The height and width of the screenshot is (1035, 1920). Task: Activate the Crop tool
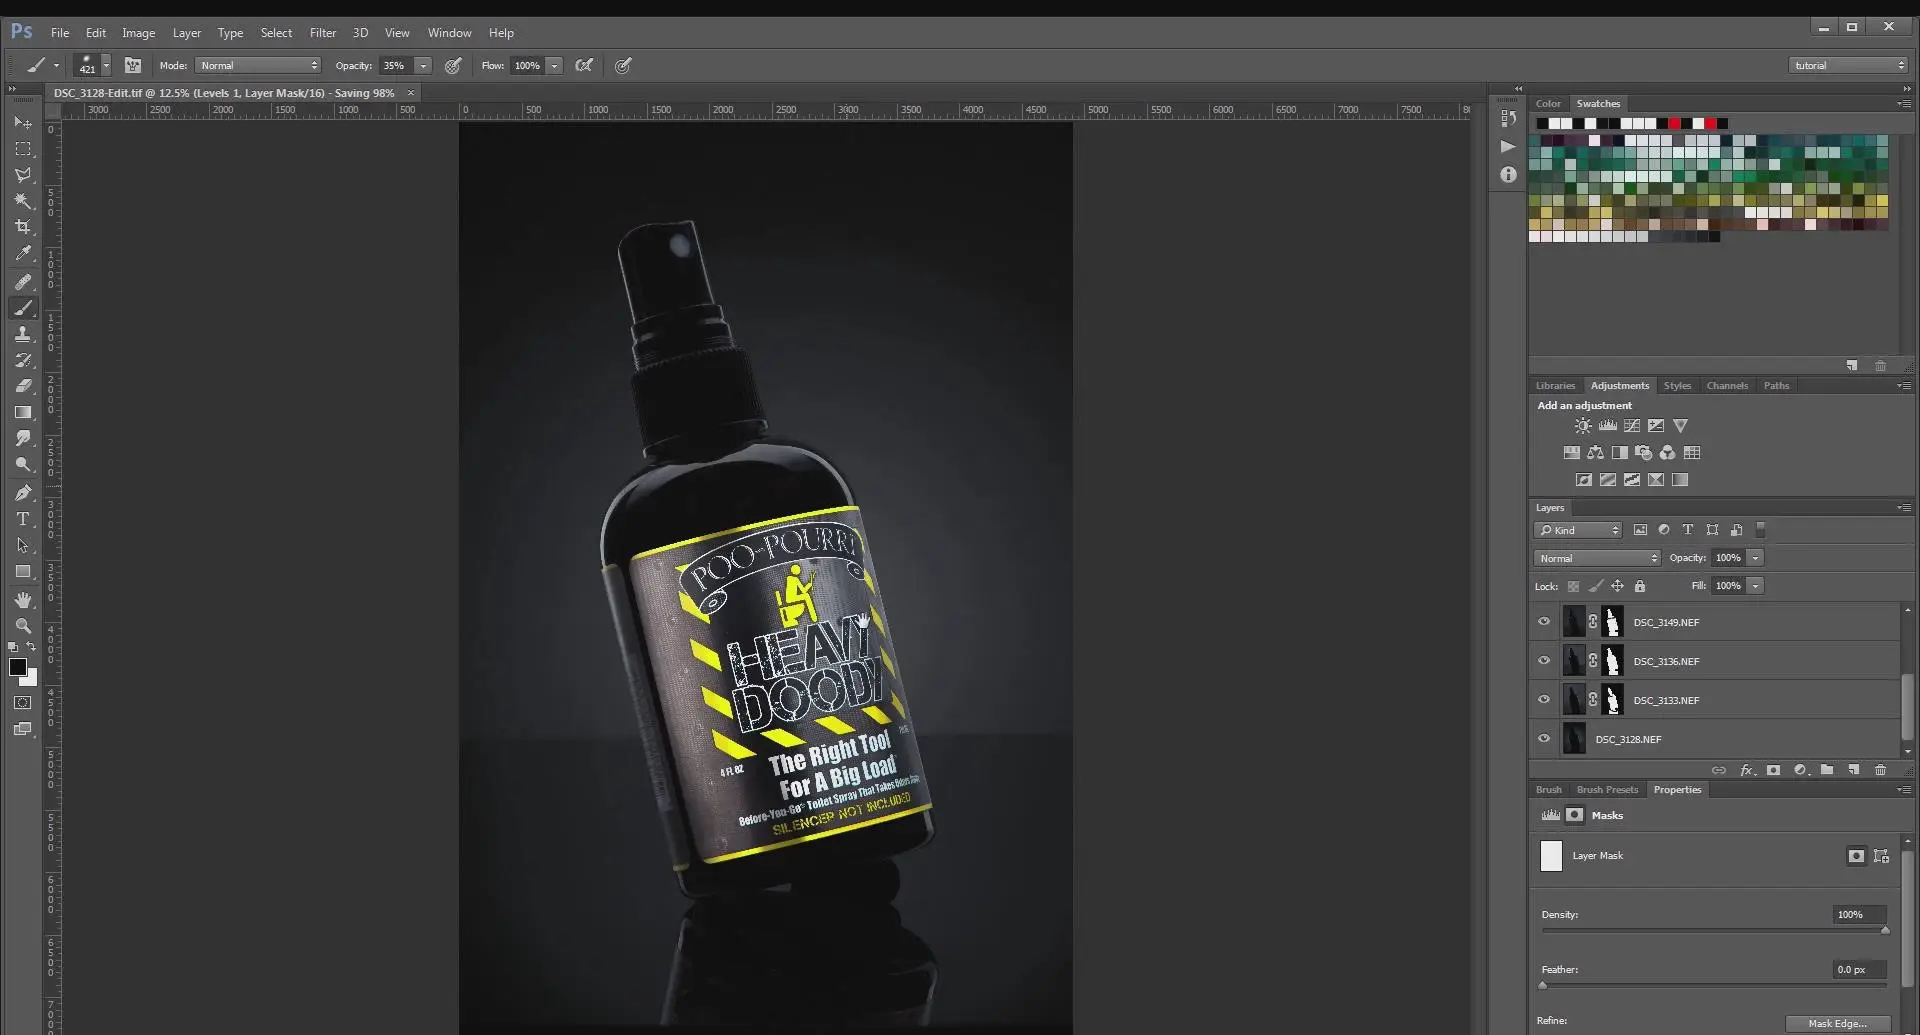pos(22,227)
